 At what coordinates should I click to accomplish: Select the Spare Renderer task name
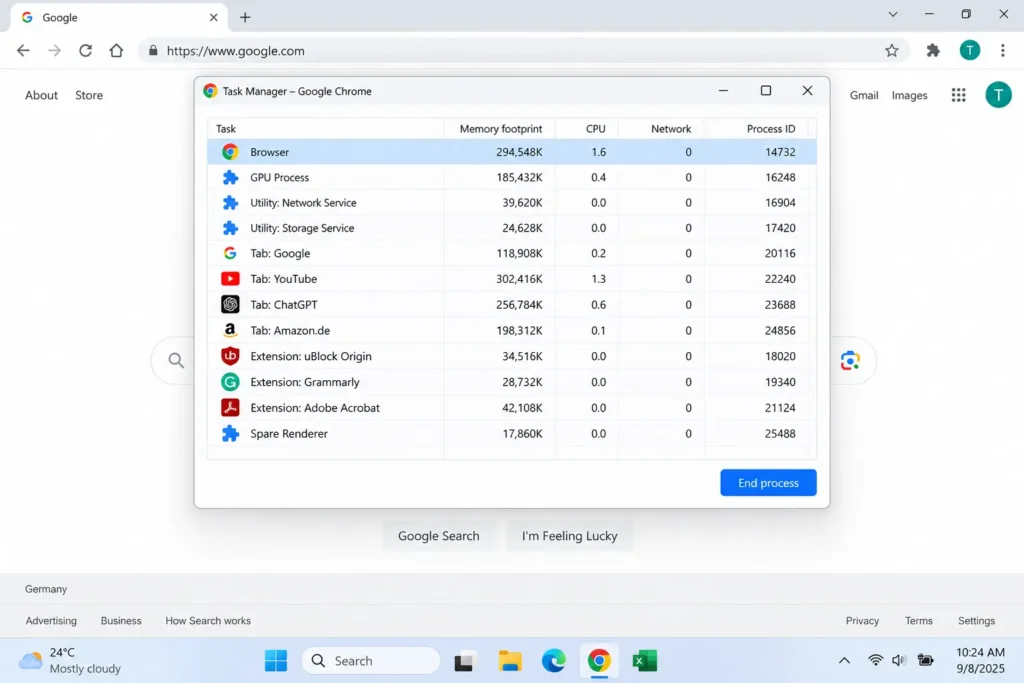pos(289,434)
